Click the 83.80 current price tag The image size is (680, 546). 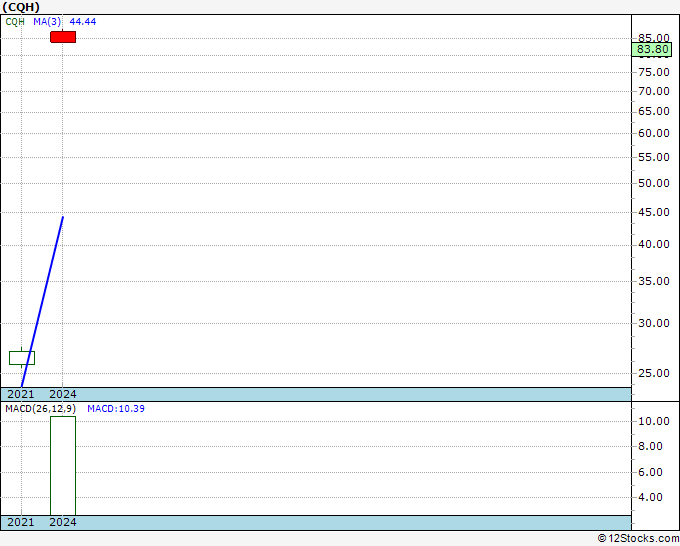pyautogui.click(x=652, y=49)
